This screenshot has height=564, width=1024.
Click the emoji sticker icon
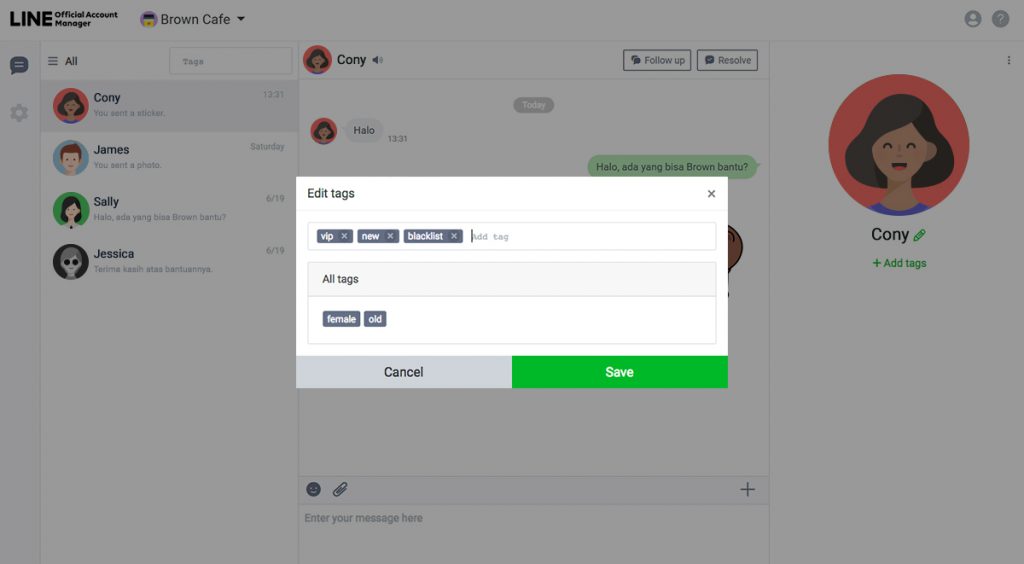coord(313,489)
